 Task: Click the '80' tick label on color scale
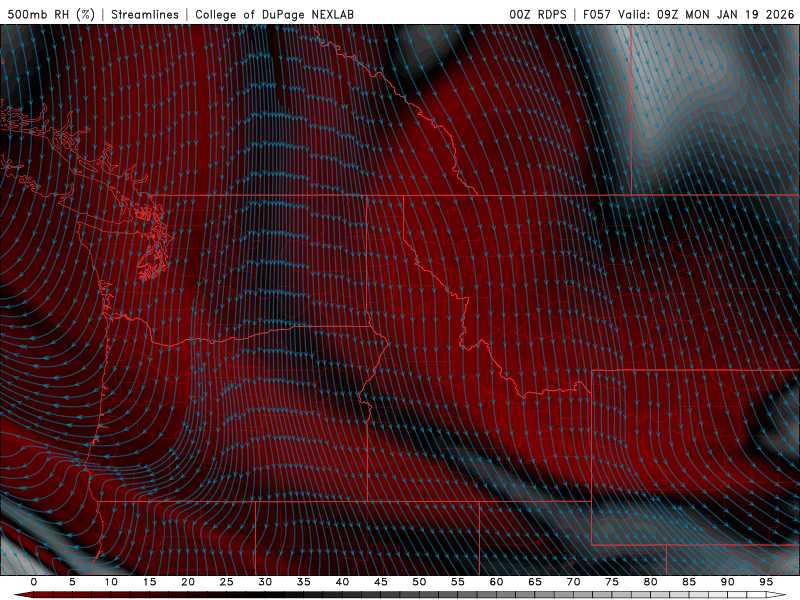click(x=651, y=582)
